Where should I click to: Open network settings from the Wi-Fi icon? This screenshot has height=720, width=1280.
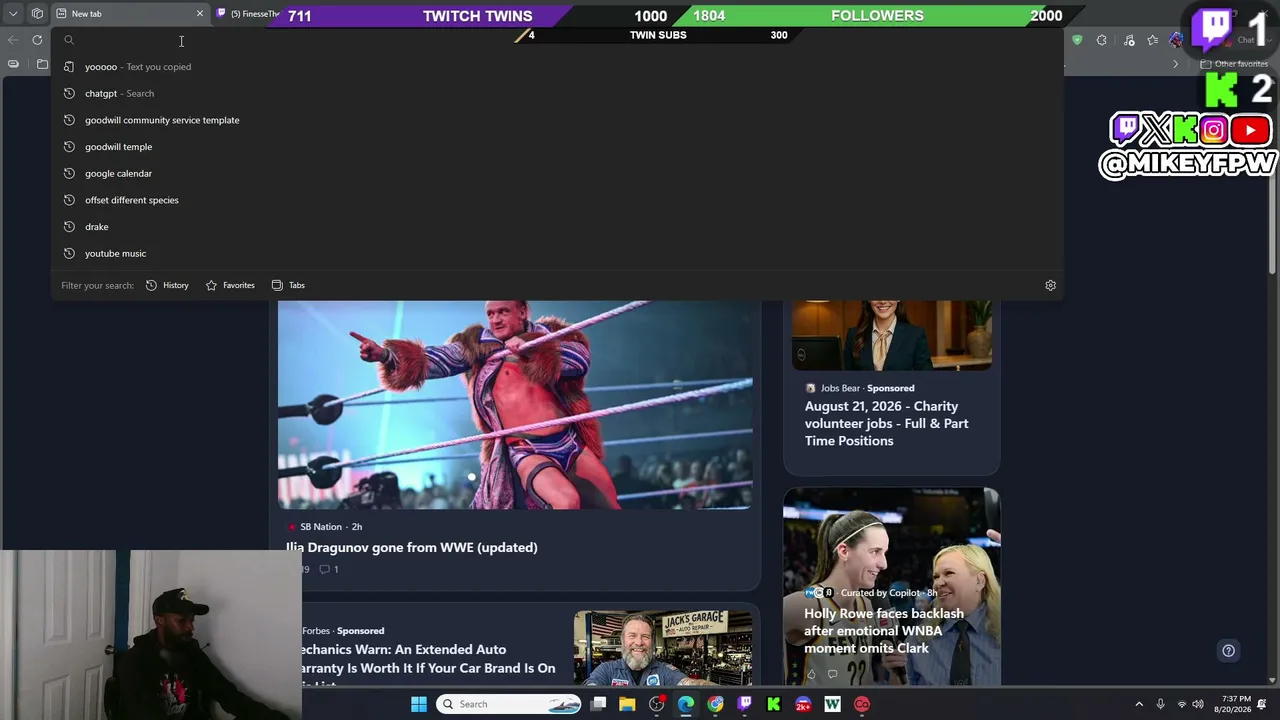[1181, 704]
